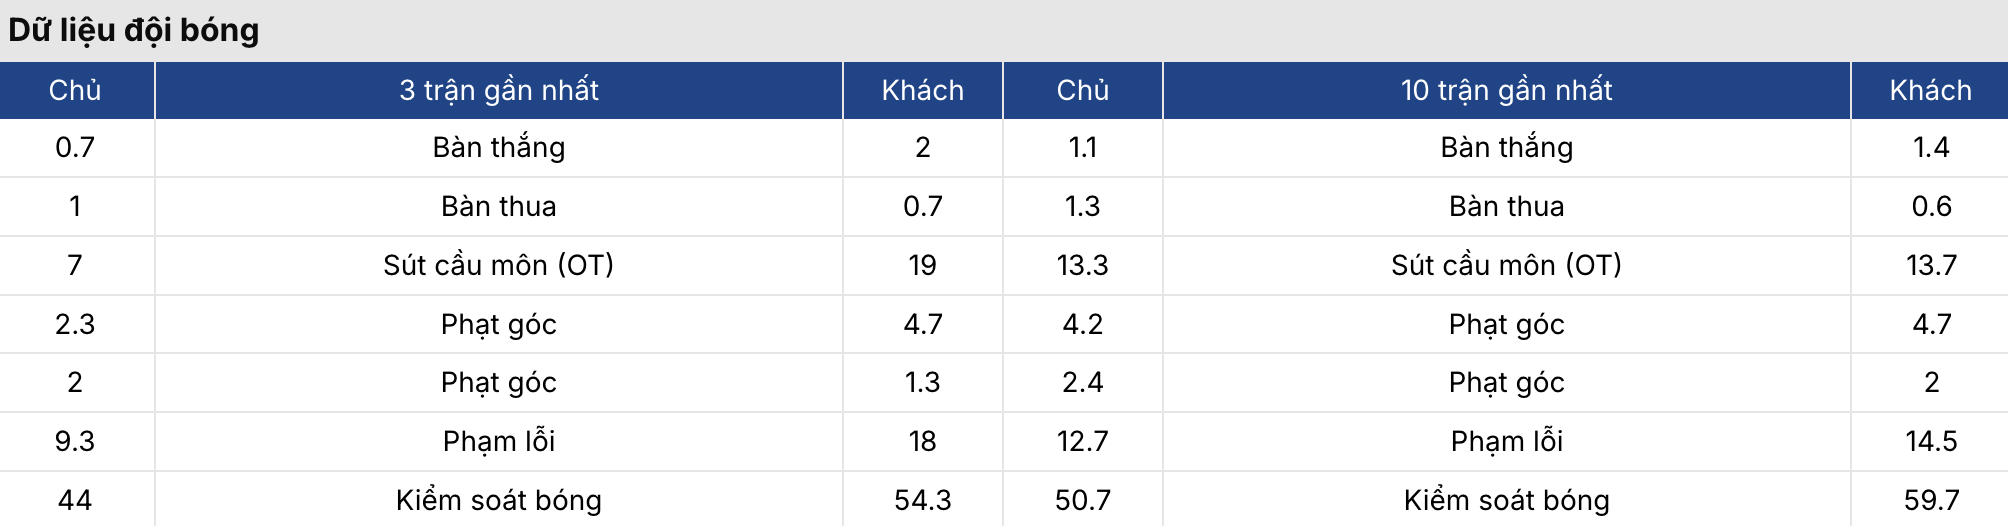
Task: Select the away shots value 19
Action: [x=922, y=265]
